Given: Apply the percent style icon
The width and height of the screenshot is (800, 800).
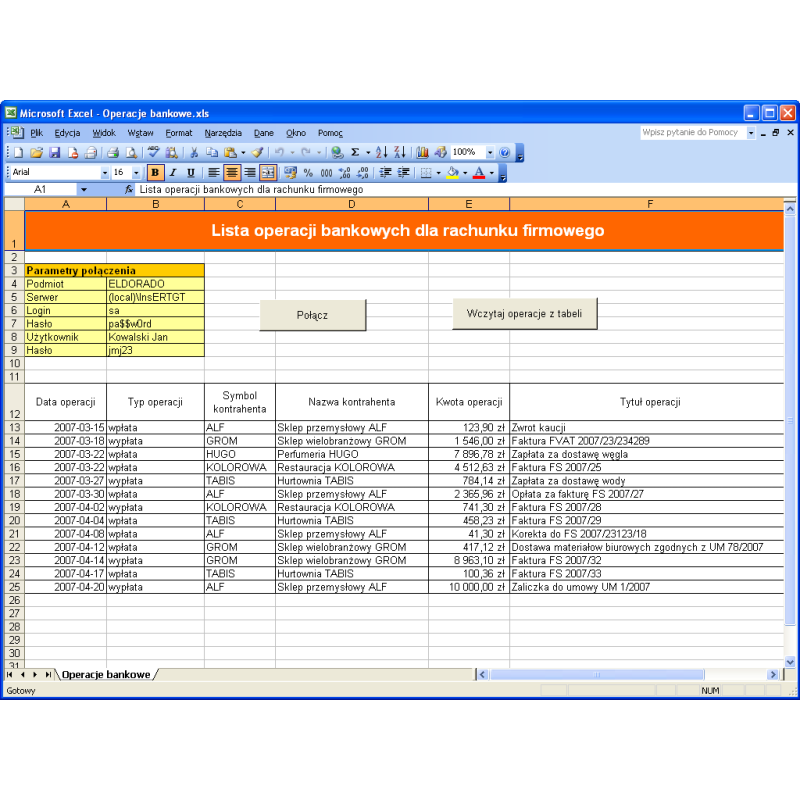Looking at the screenshot, I should 308,173.
